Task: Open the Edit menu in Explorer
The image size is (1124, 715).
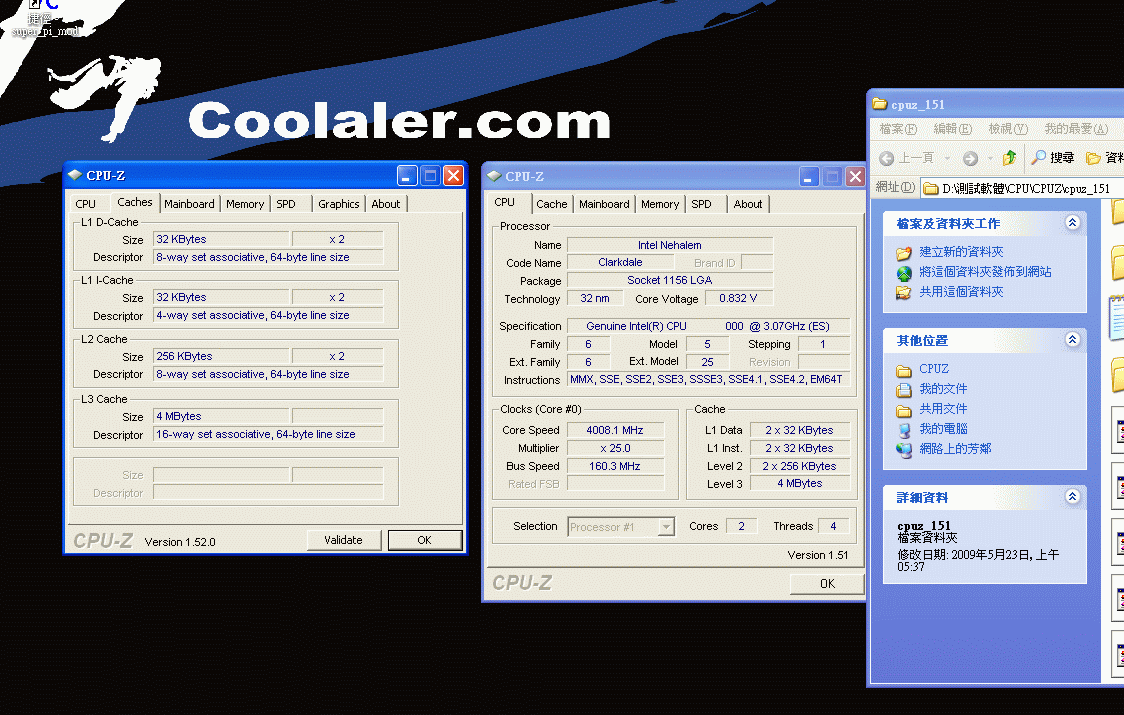Action: tap(951, 129)
